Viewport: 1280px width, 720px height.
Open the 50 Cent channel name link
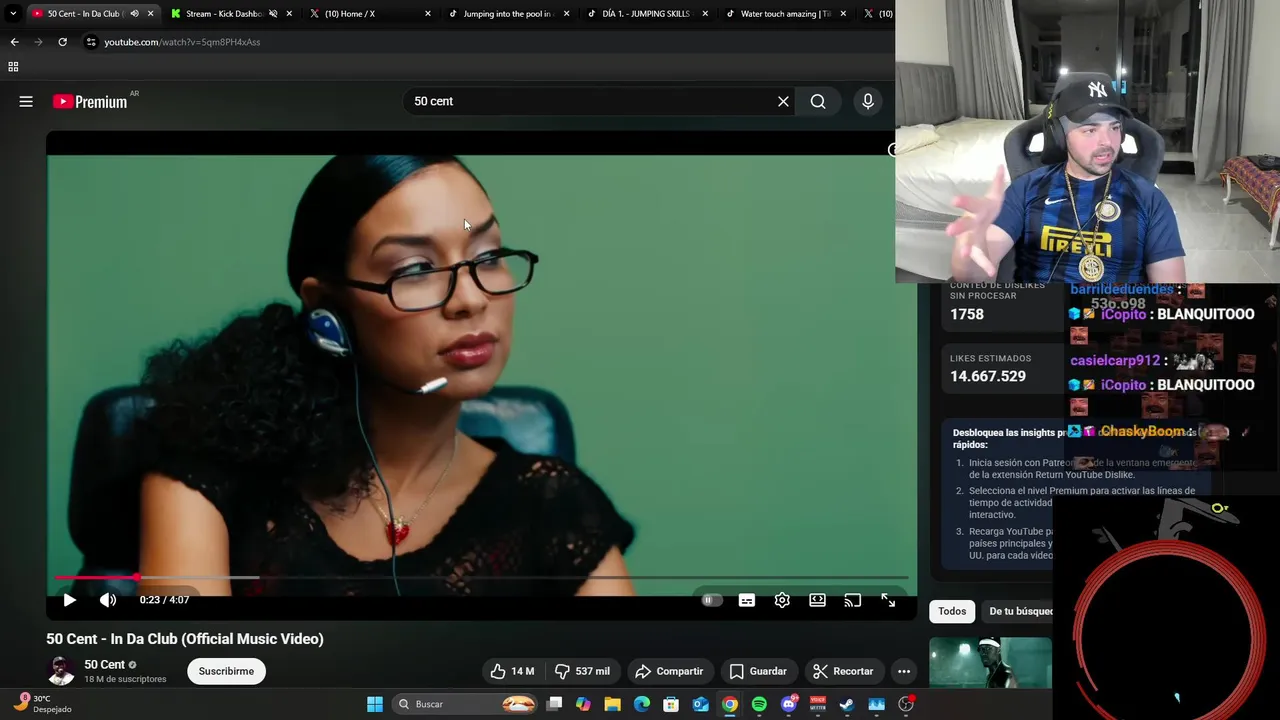[104, 664]
